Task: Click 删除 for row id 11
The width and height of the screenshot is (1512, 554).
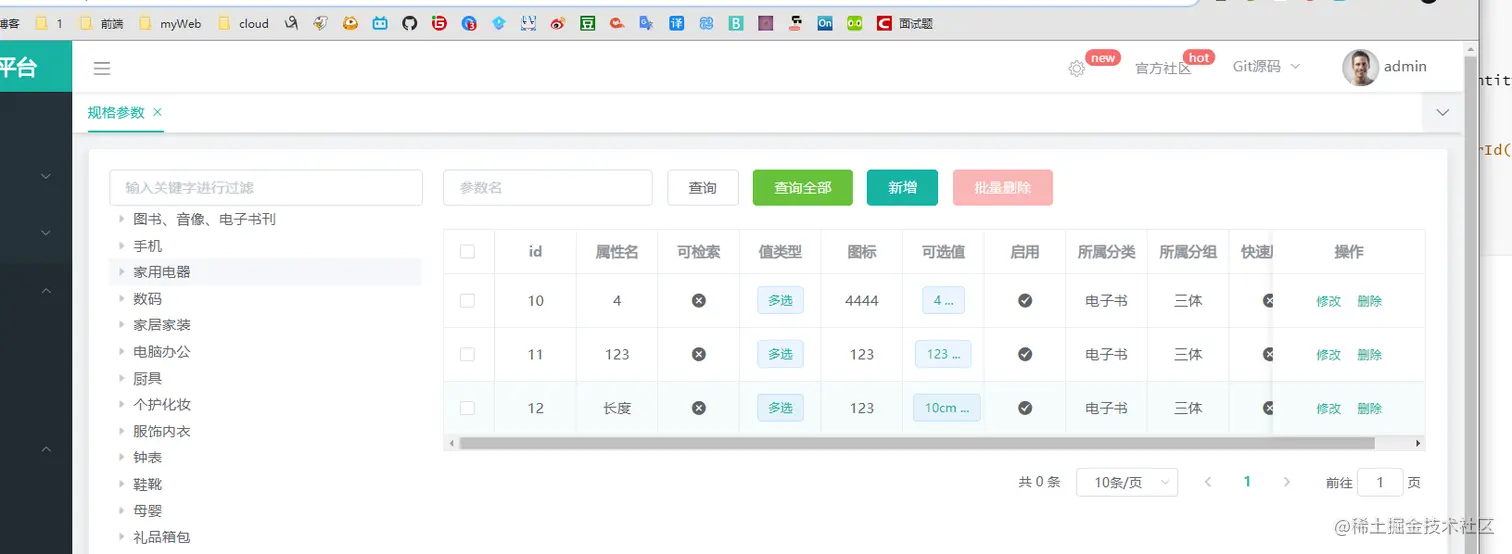Action: pyautogui.click(x=1370, y=354)
